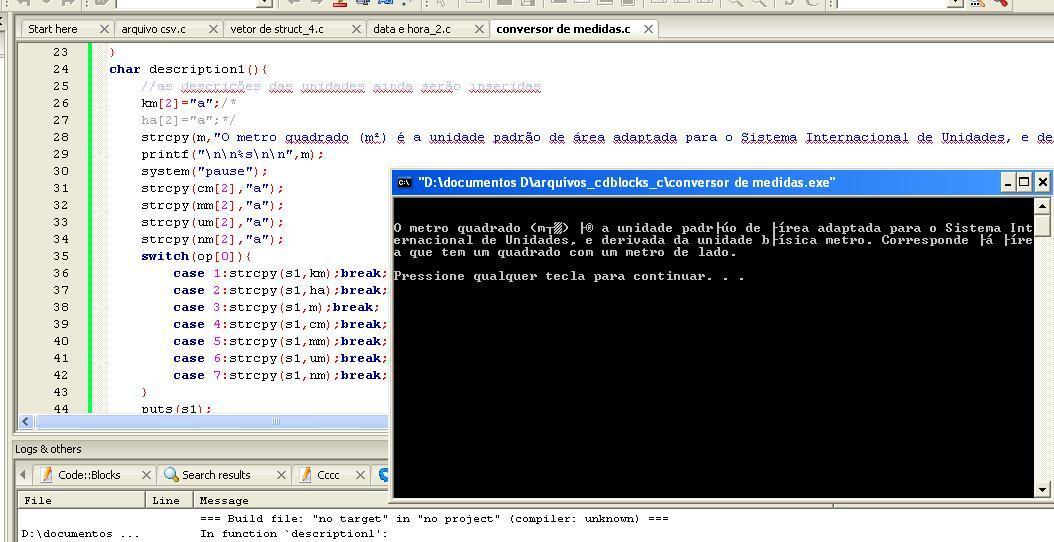The width and height of the screenshot is (1054, 542).
Task: Maximize the conversor de medidas.exe console
Action: 1024,182
